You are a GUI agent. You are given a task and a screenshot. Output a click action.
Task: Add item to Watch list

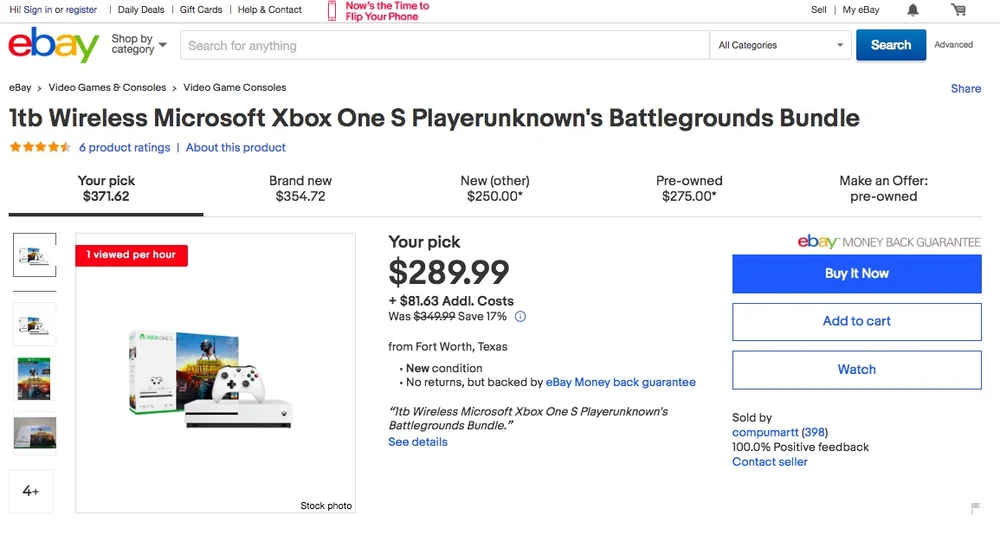856,370
